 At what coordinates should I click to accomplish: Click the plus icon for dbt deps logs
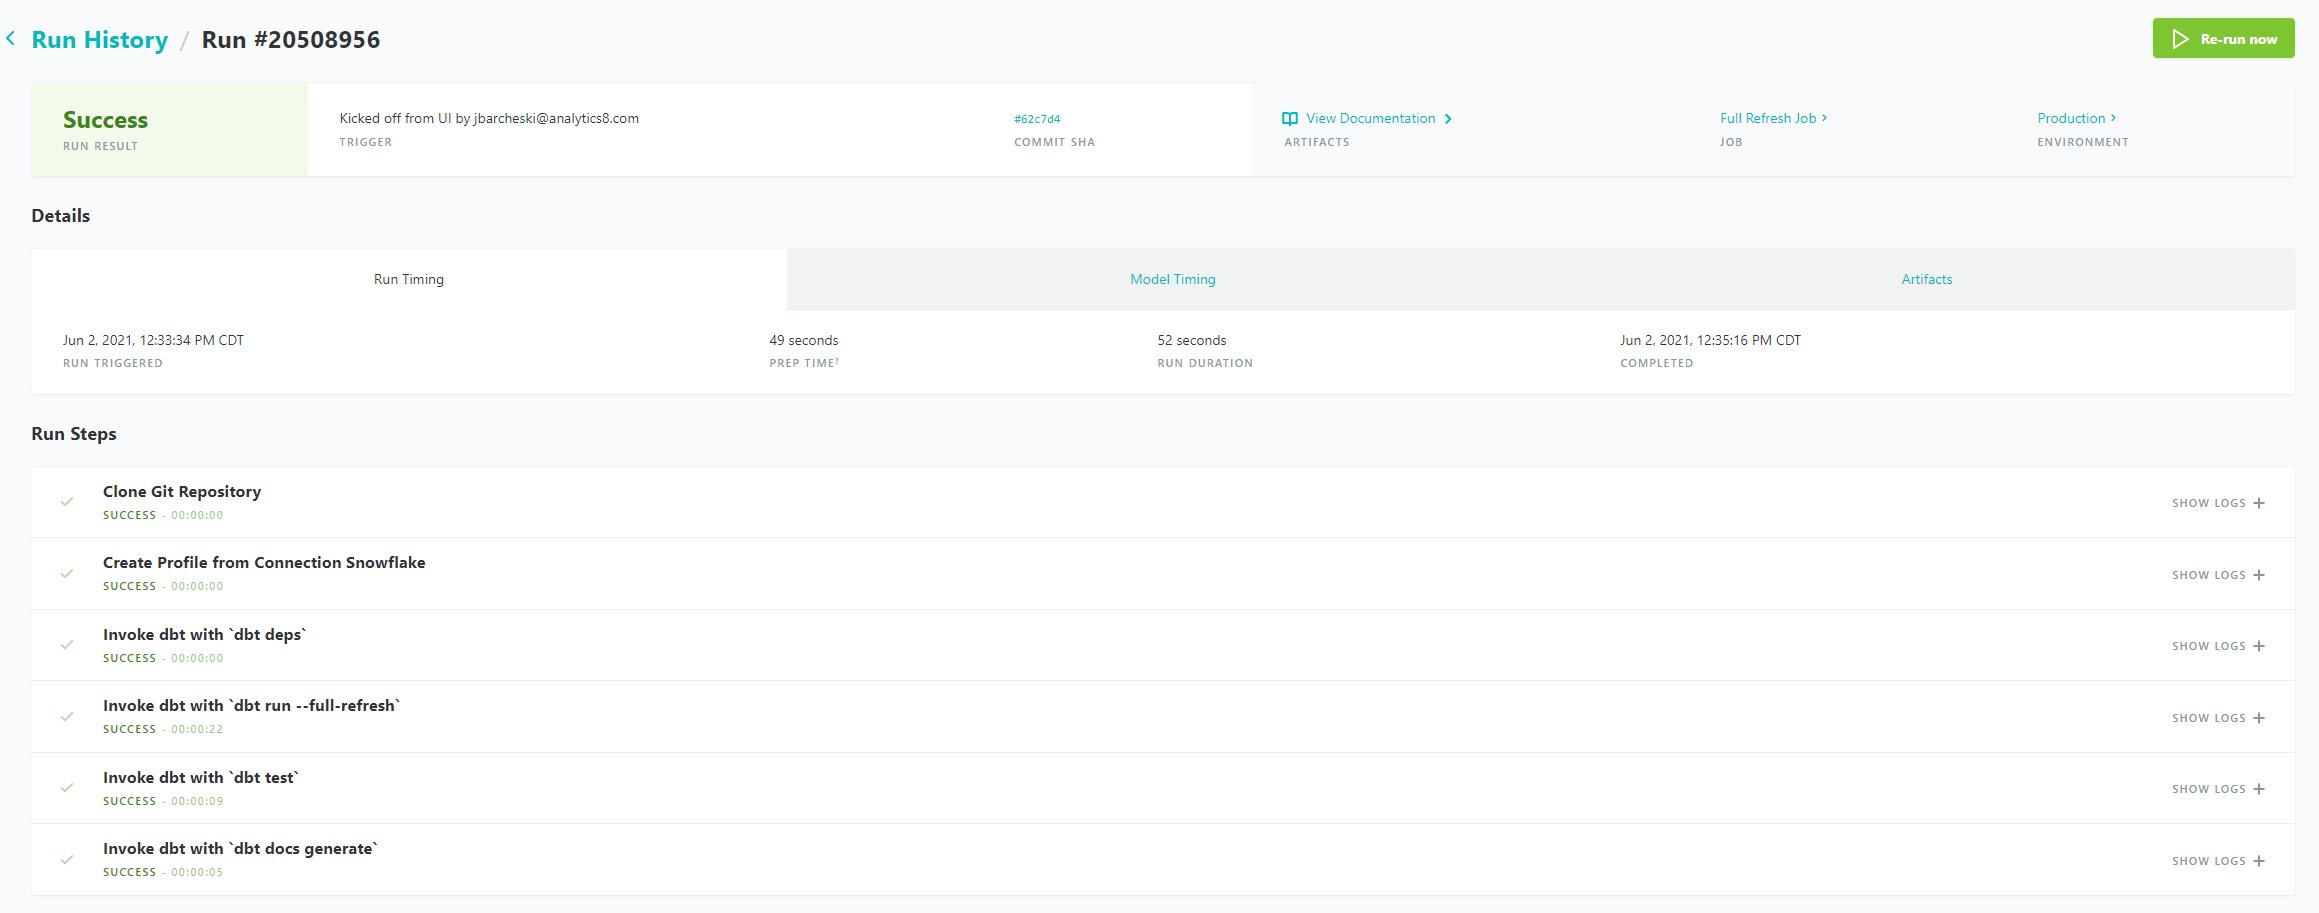[x=2259, y=646]
